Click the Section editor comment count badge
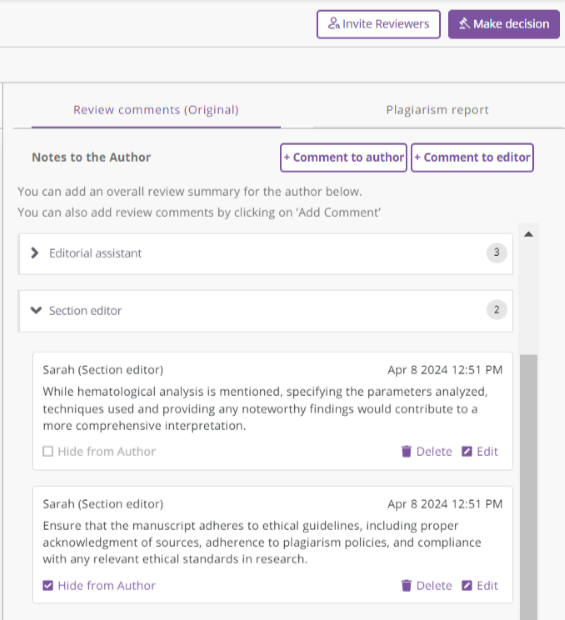The width and height of the screenshot is (565, 620). 497,310
